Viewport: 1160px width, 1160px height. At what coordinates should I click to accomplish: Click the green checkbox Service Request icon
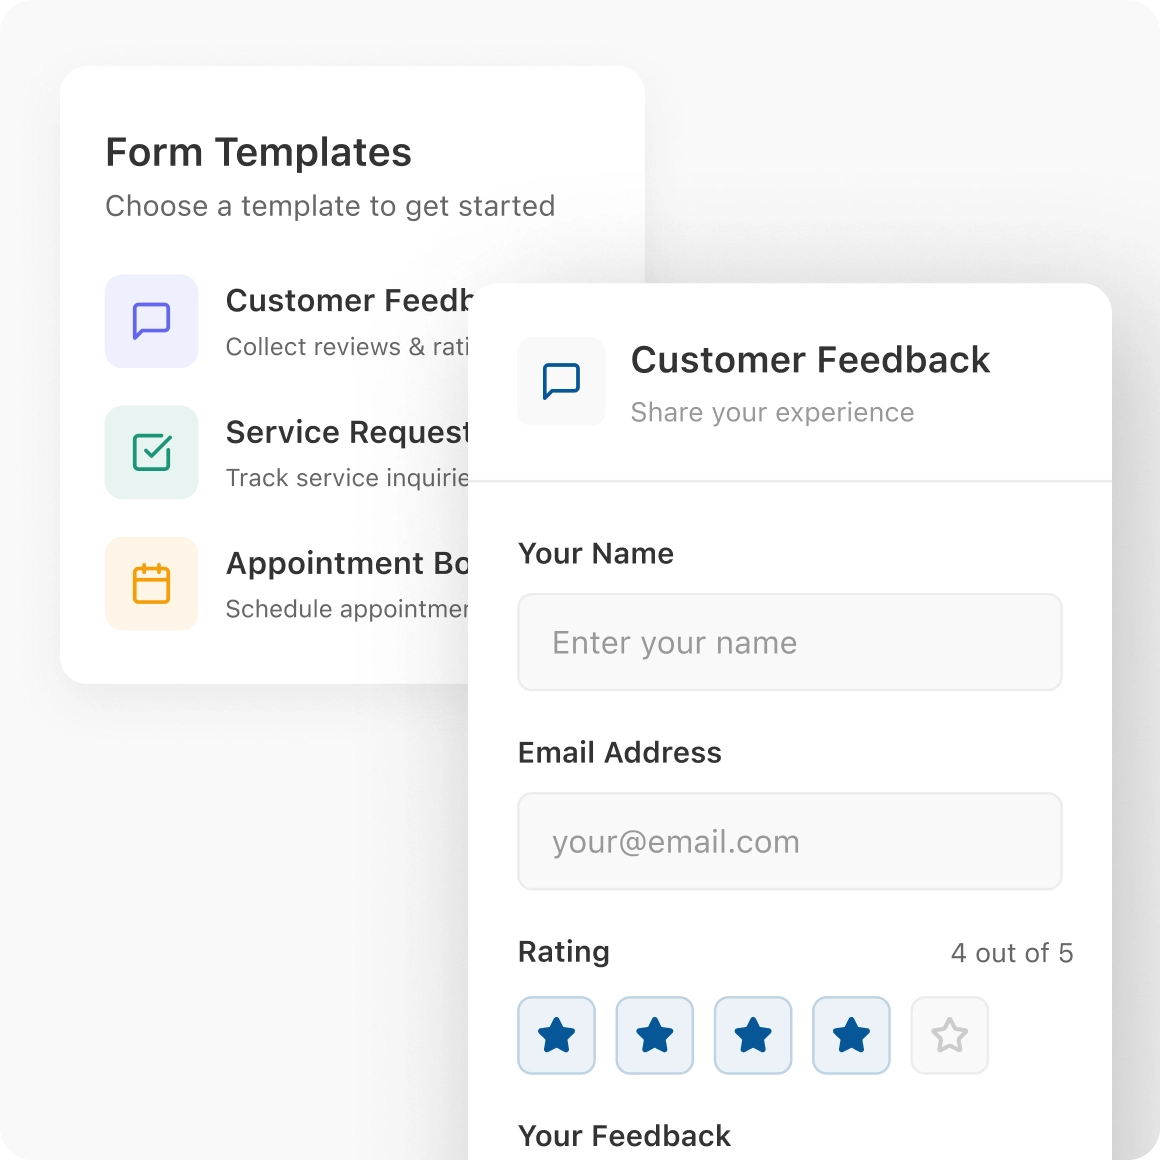pos(152,452)
